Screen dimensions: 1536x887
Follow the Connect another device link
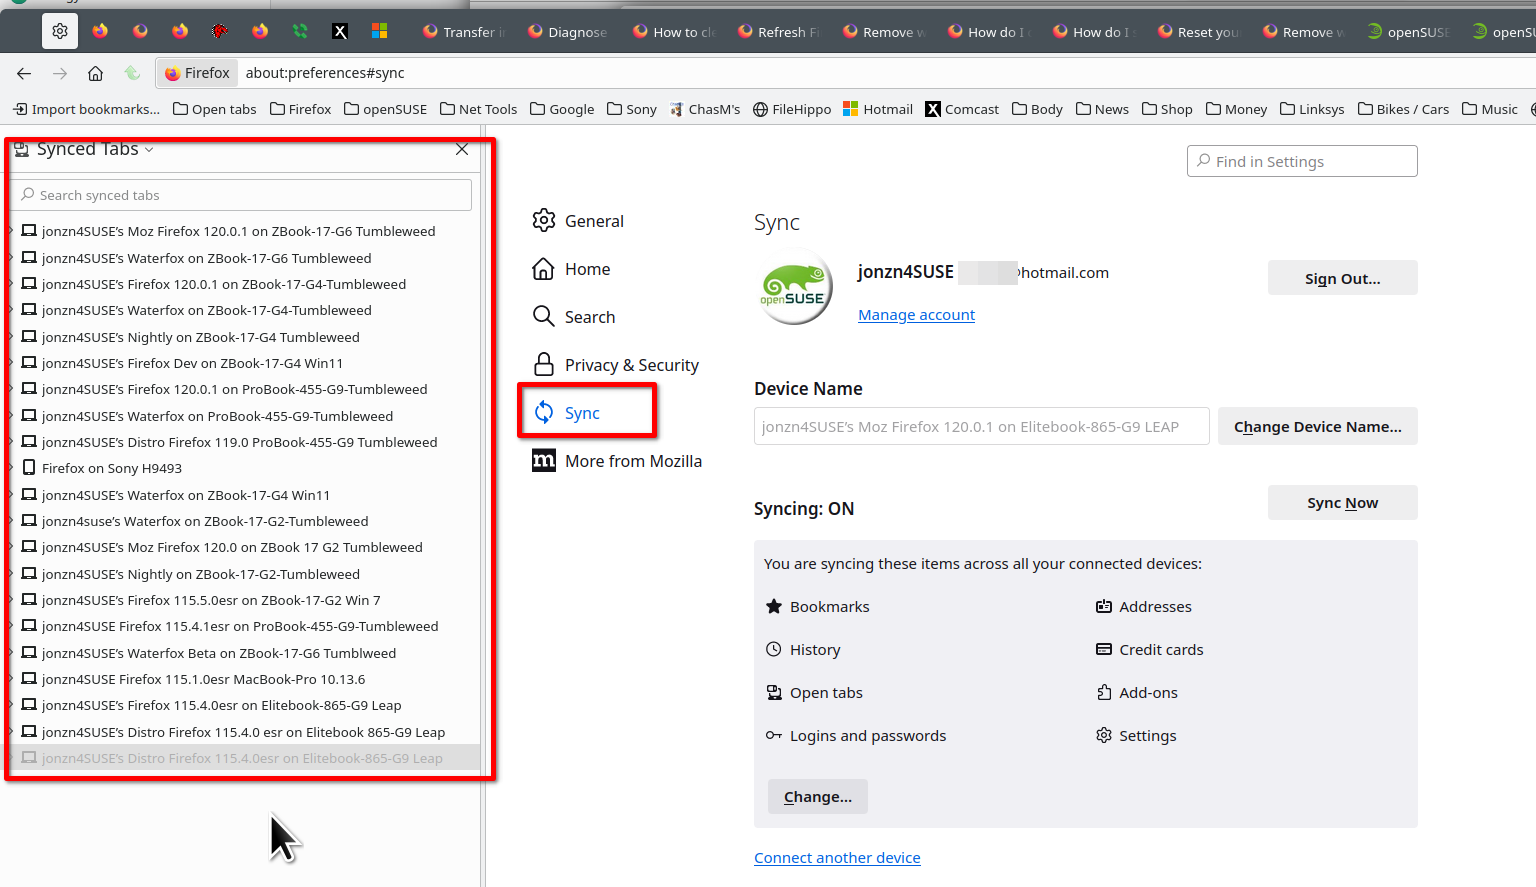tap(837, 857)
